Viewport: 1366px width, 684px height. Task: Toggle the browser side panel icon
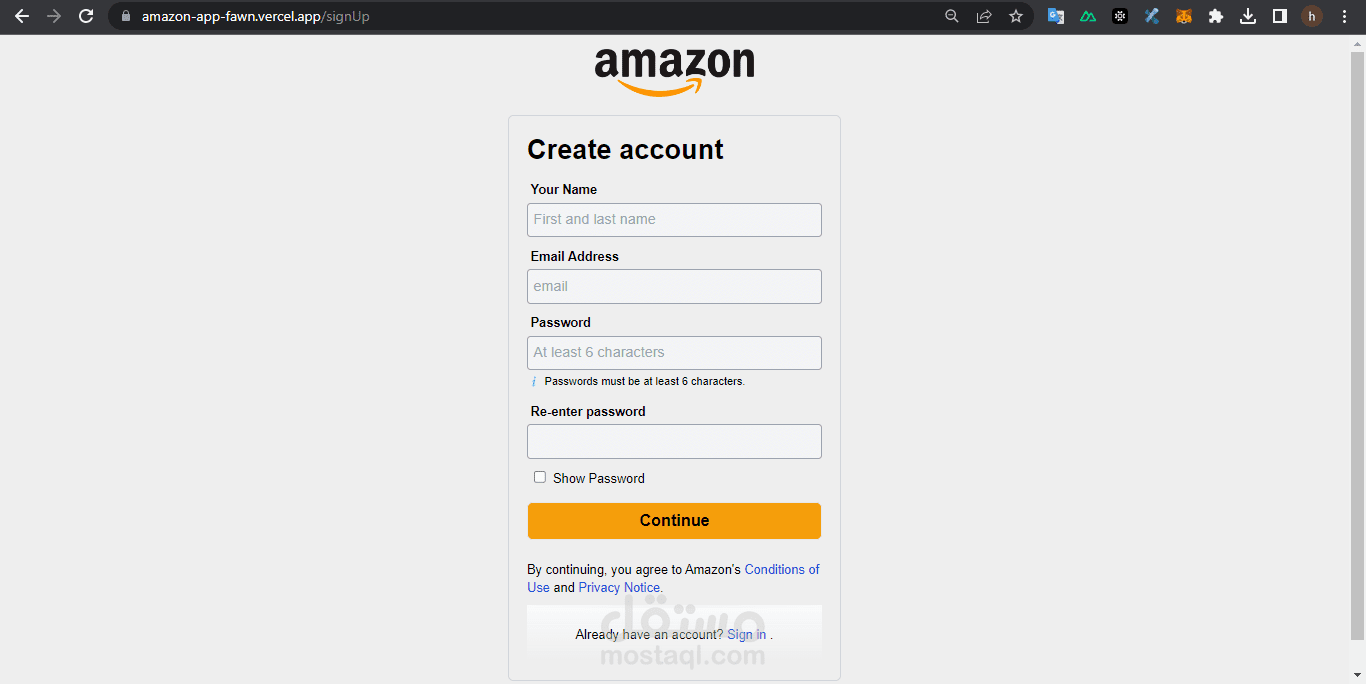coord(1280,16)
